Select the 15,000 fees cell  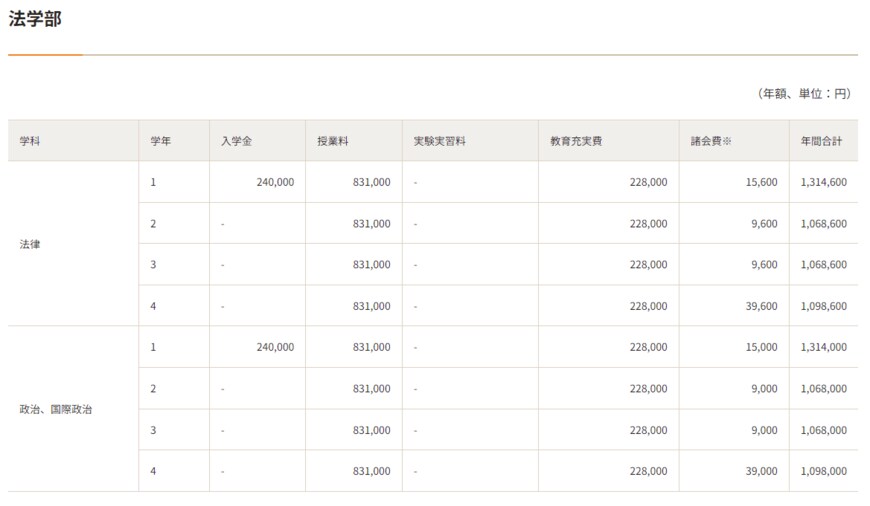pos(761,347)
